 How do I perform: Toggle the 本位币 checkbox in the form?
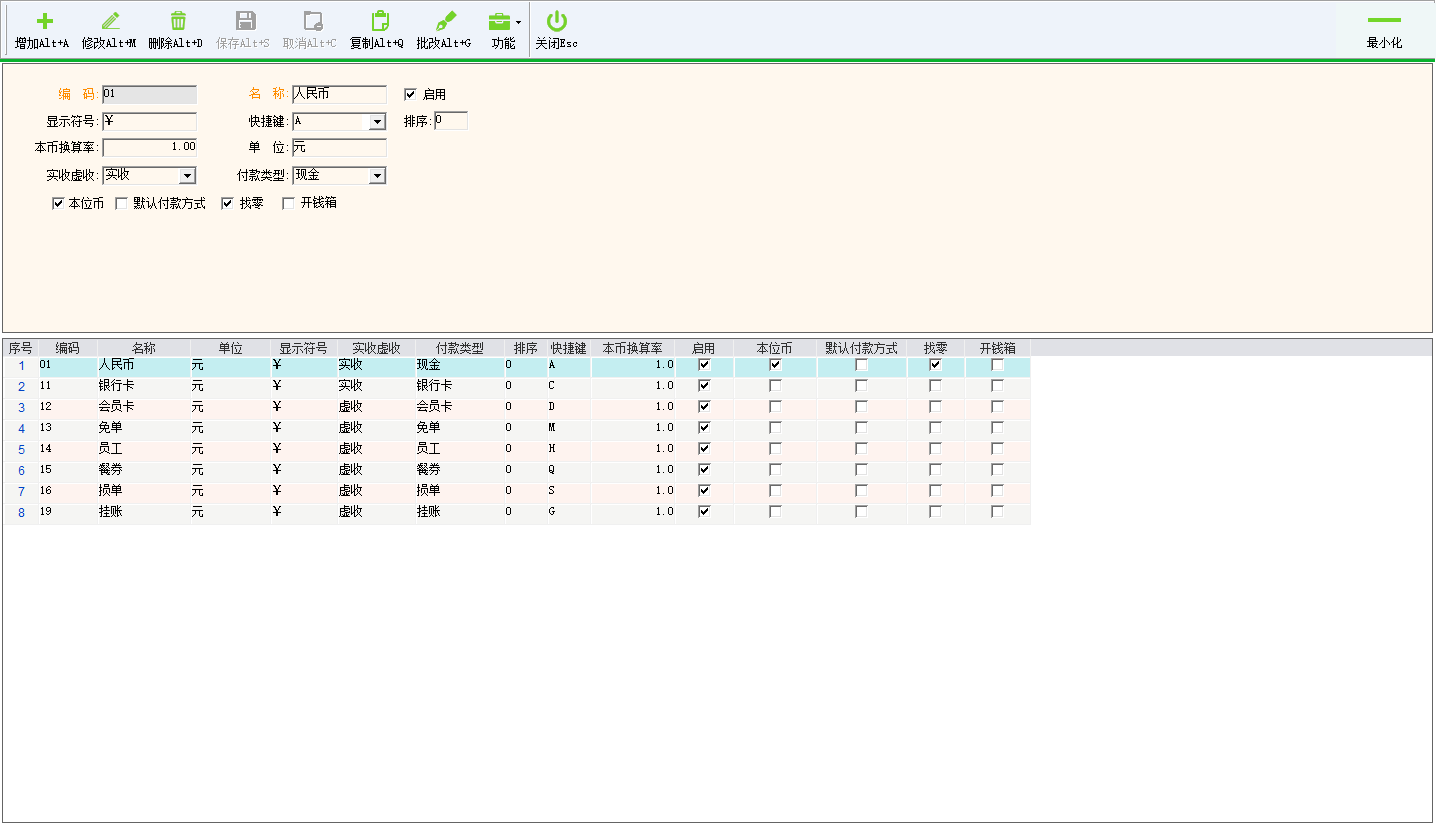(58, 203)
